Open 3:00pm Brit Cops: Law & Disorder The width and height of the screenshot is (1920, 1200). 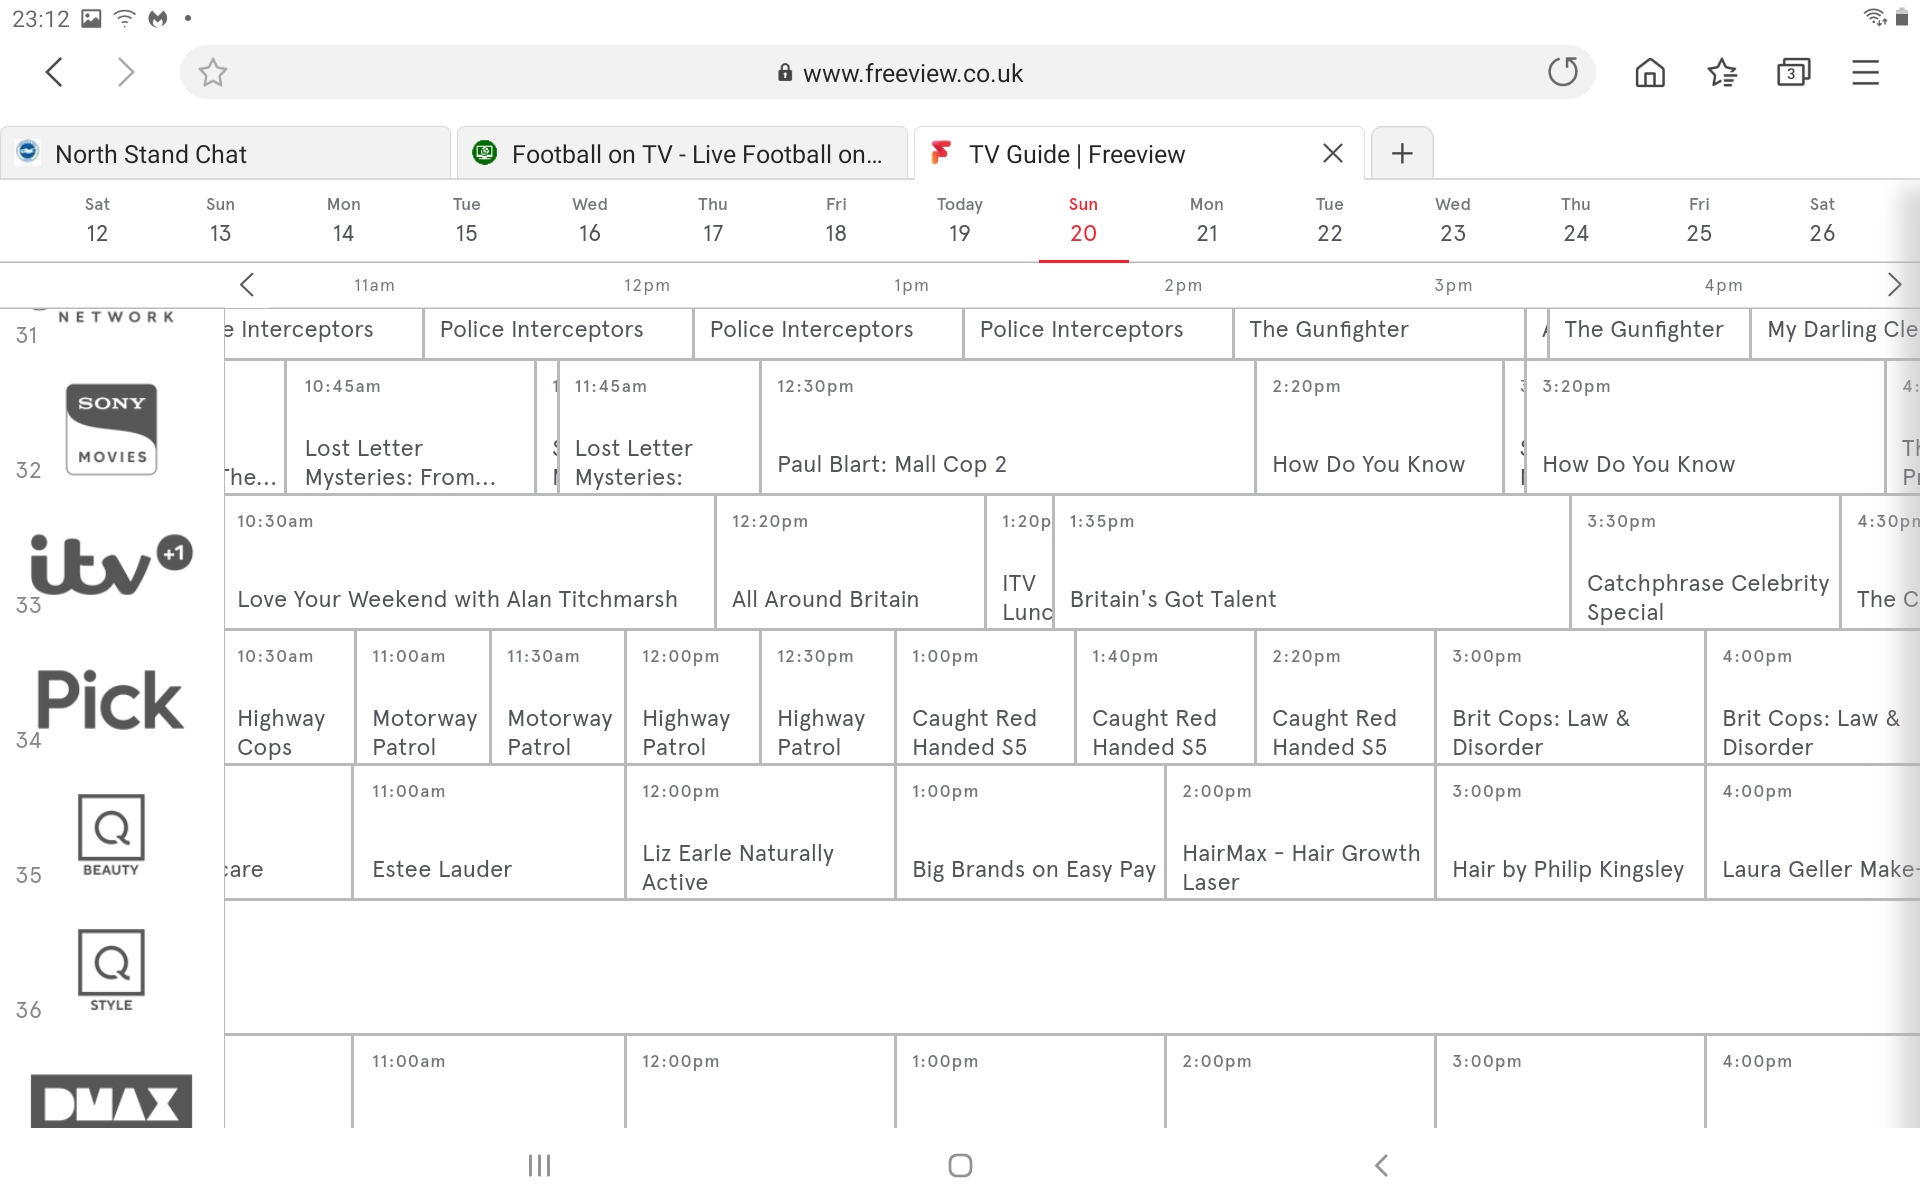tap(1570, 697)
